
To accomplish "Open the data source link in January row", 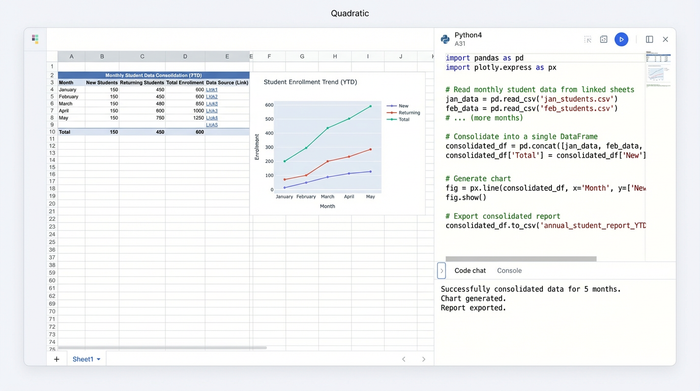I will tap(212, 90).
